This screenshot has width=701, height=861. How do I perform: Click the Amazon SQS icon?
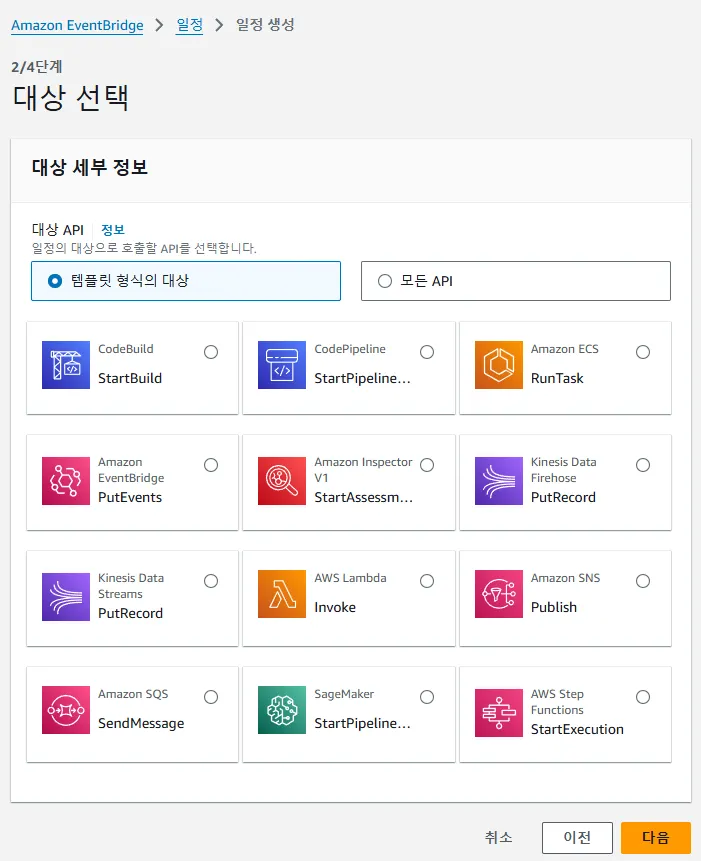click(x=66, y=710)
